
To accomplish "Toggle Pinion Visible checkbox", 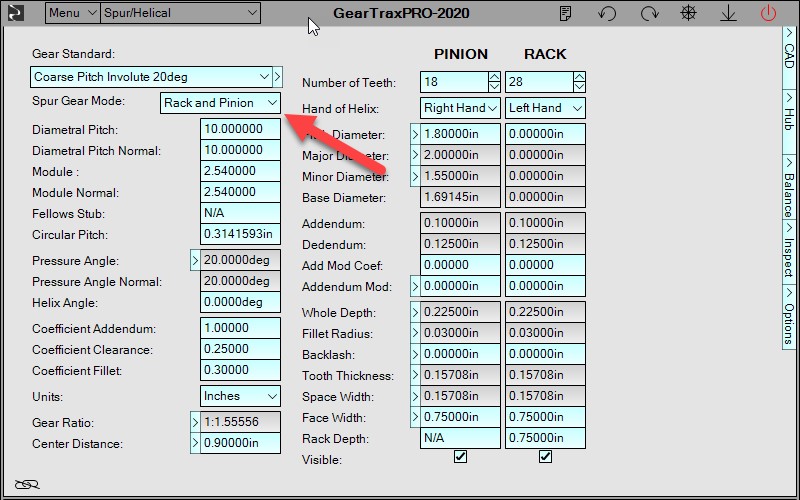I will 460,457.
